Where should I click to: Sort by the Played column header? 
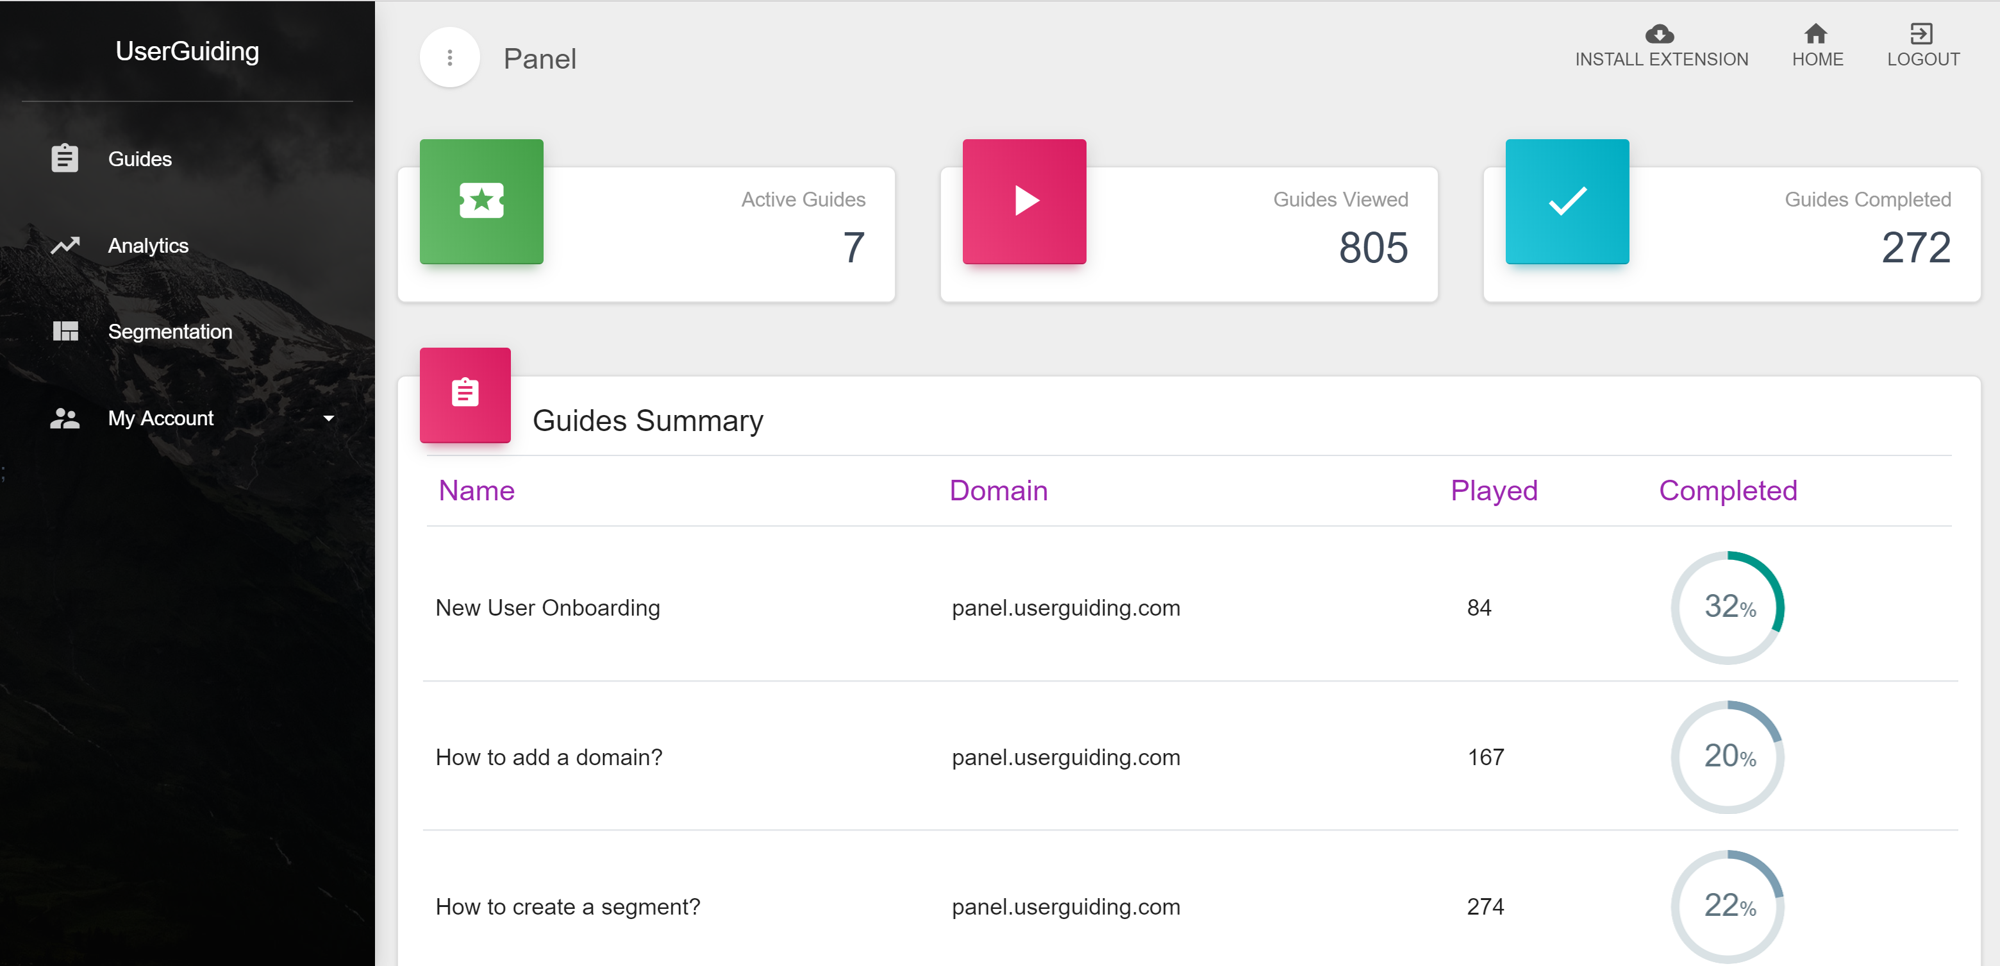point(1494,491)
